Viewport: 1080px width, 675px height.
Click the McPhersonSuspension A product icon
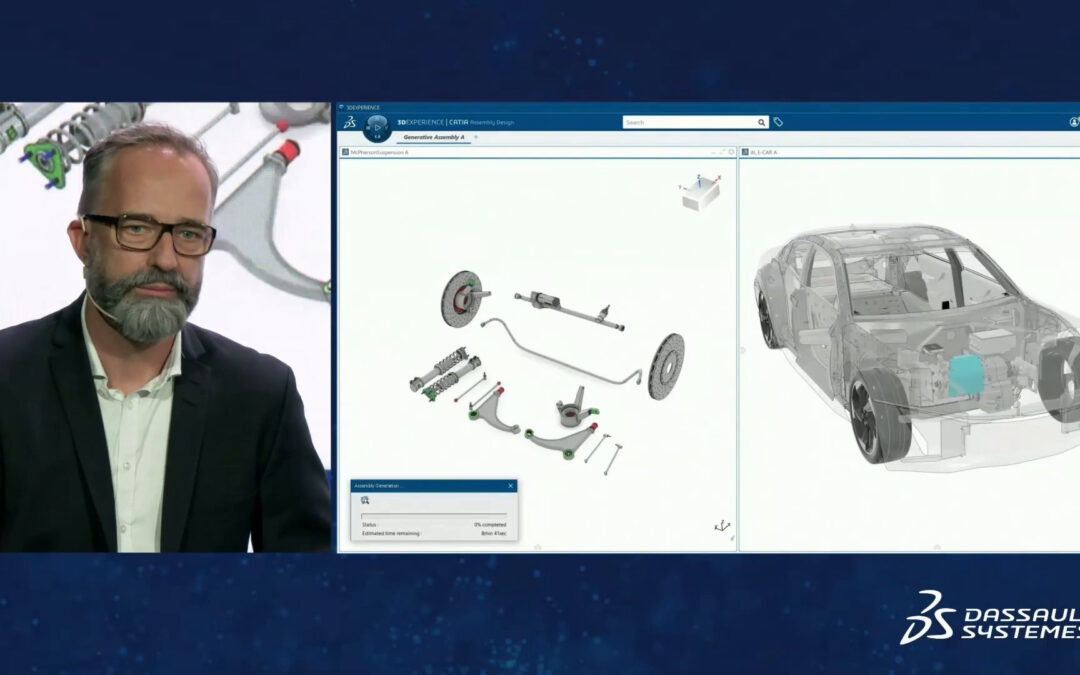tap(346, 152)
